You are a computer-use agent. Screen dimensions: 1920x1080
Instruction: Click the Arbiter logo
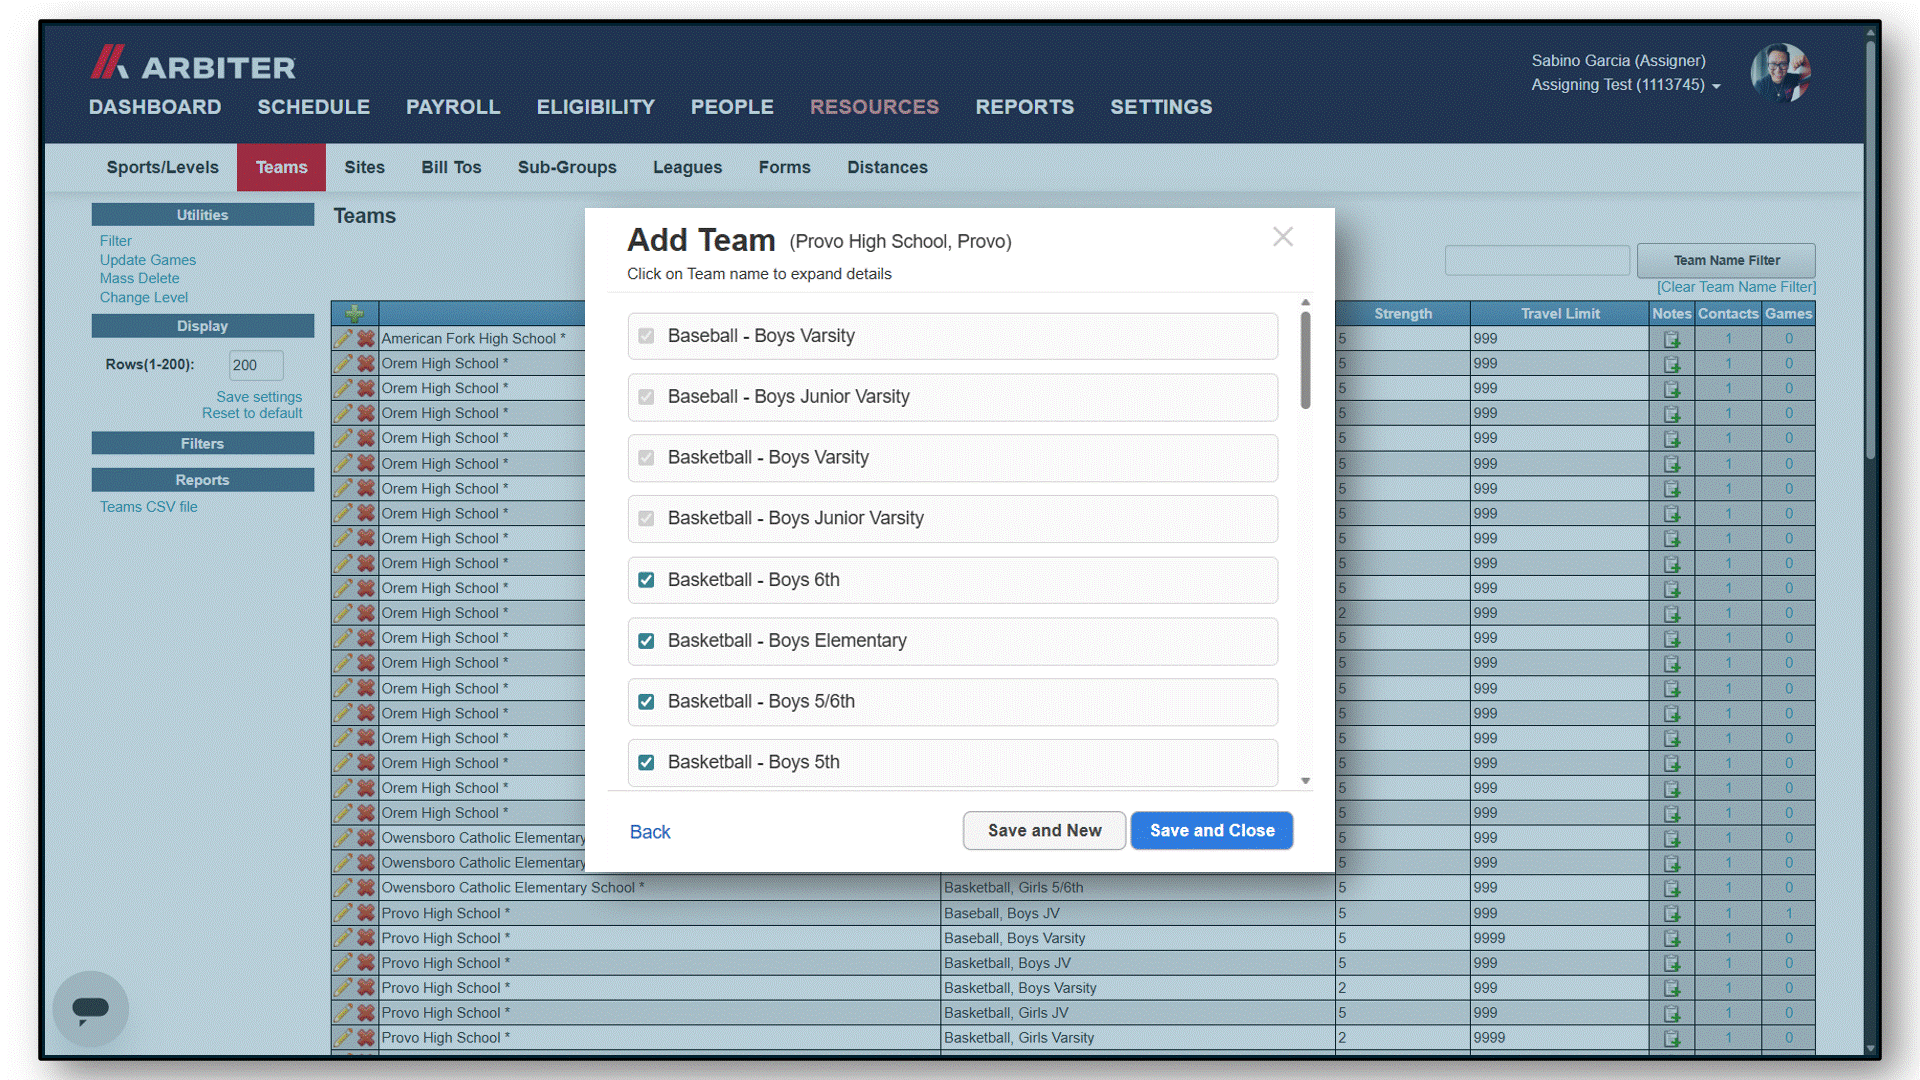click(x=193, y=64)
